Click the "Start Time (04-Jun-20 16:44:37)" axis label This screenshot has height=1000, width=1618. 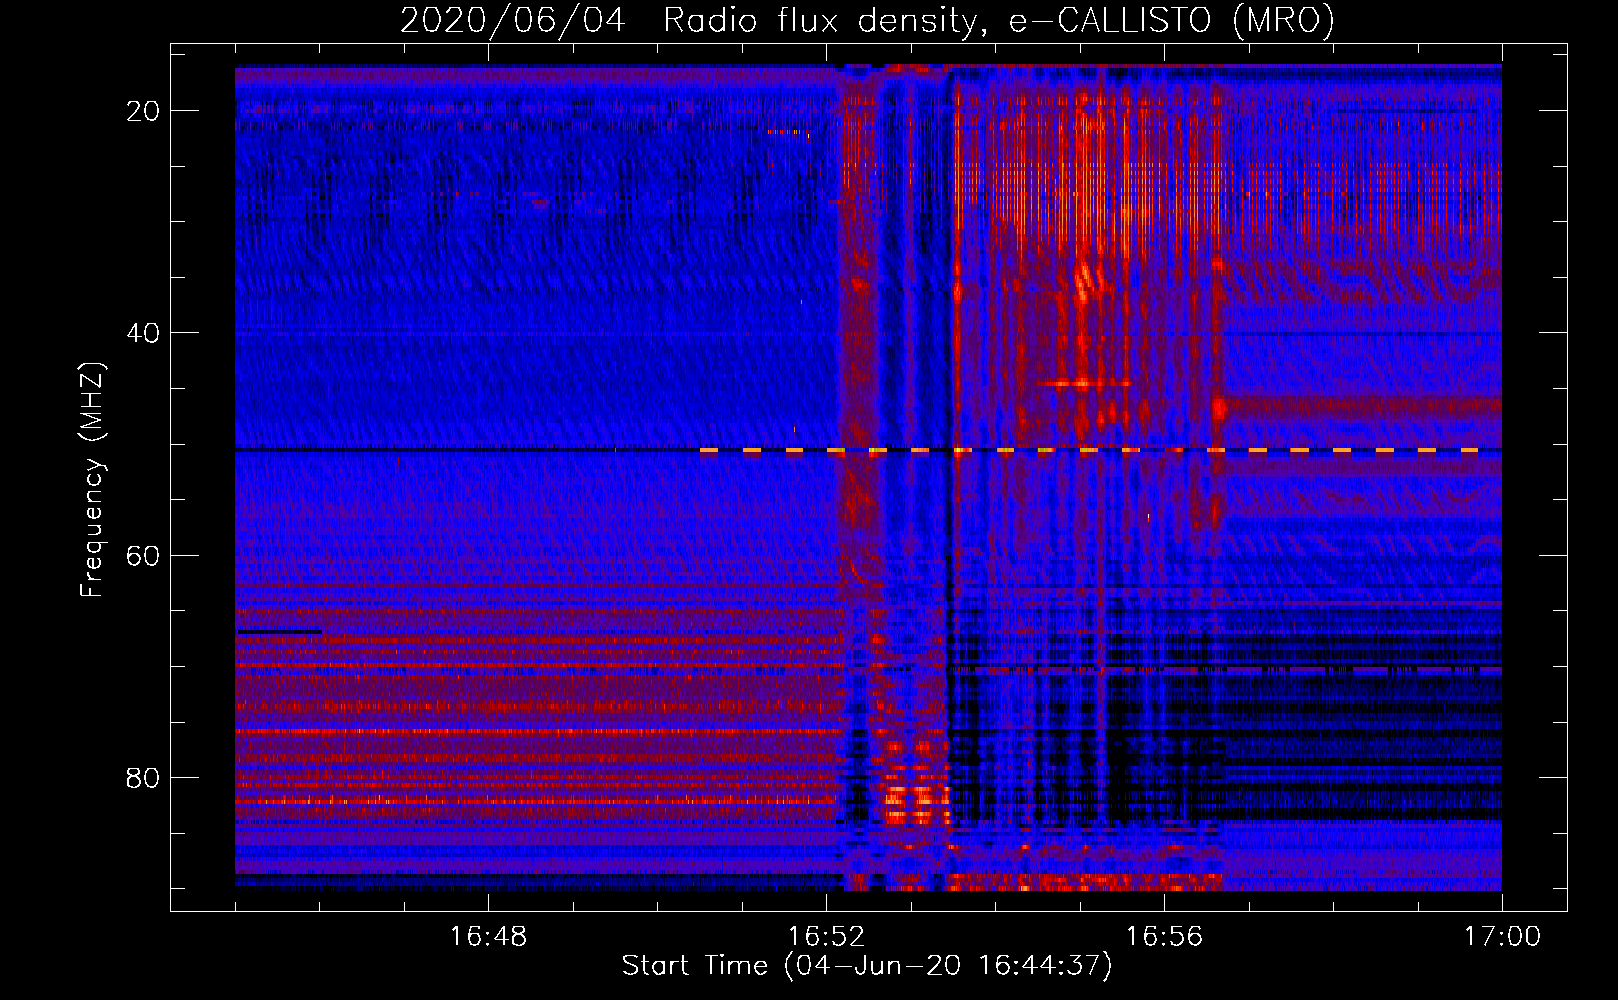[x=867, y=966]
